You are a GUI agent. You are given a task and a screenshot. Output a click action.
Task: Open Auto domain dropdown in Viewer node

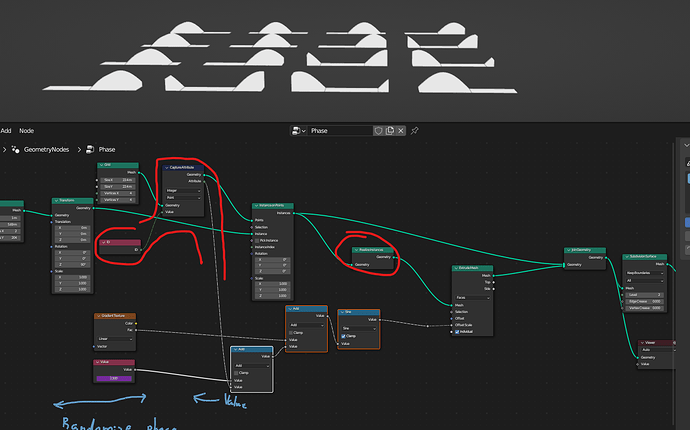coord(658,350)
